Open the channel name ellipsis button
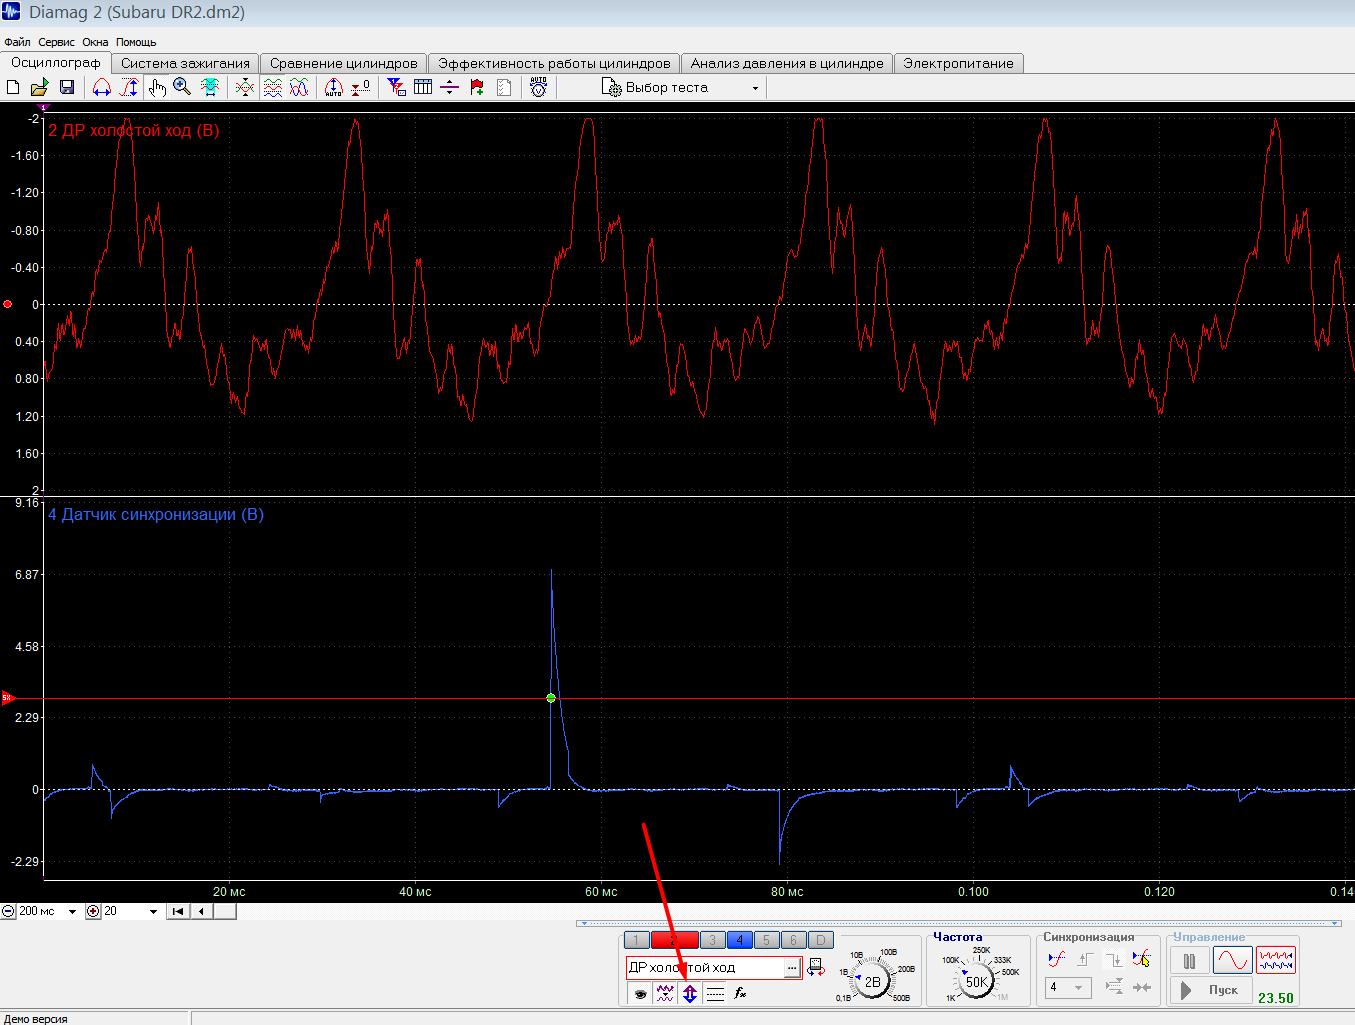 pyautogui.click(x=792, y=968)
